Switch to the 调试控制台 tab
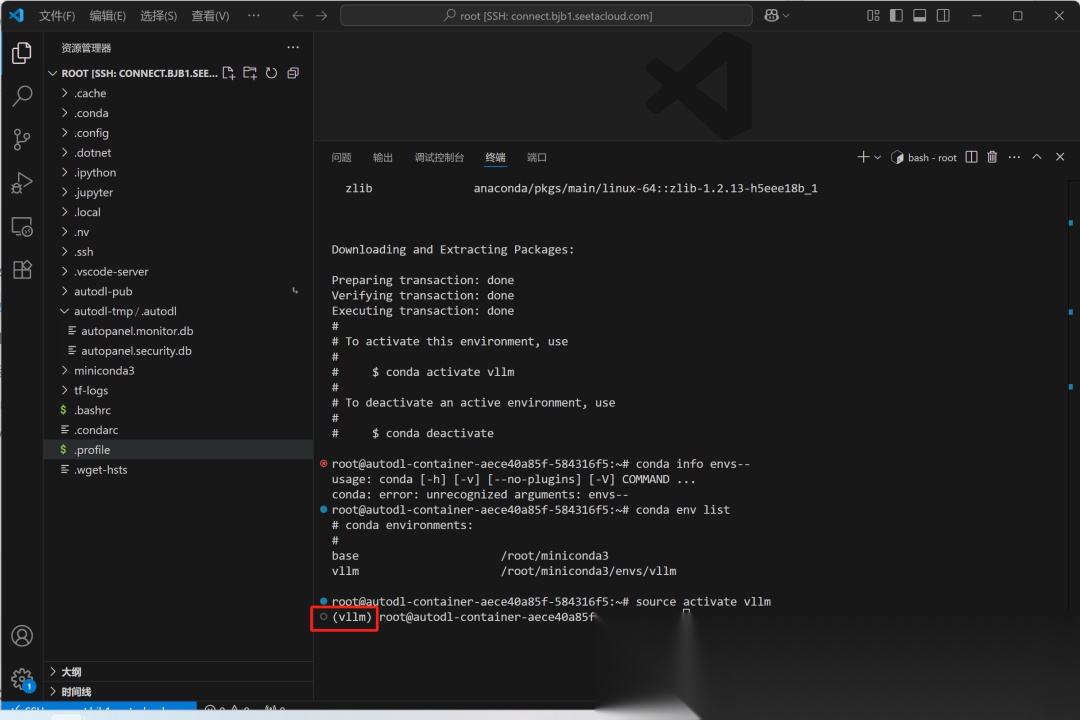The height and width of the screenshot is (720, 1080). point(439,157)
